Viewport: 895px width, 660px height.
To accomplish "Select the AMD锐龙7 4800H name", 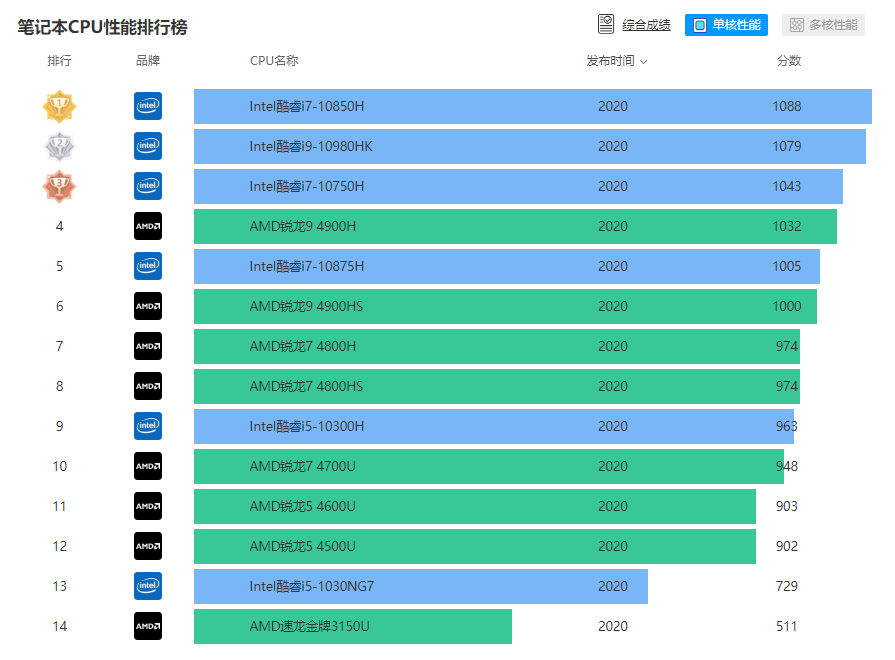I will tap(303, 346).
